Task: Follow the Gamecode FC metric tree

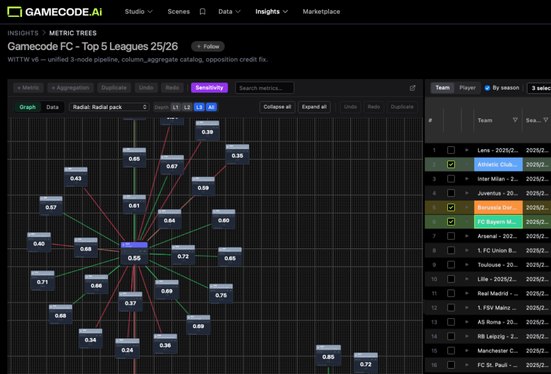Action: pos(208,46)
